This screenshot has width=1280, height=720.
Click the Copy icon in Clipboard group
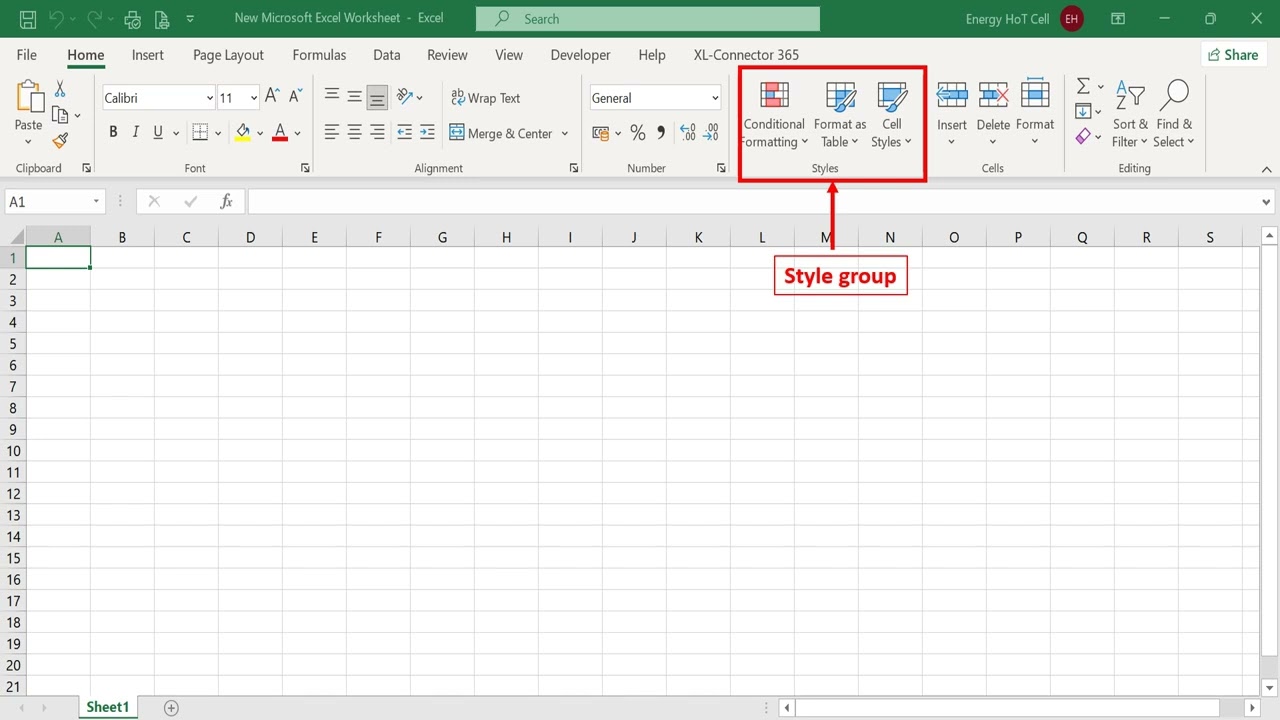[x=60, y=115]
